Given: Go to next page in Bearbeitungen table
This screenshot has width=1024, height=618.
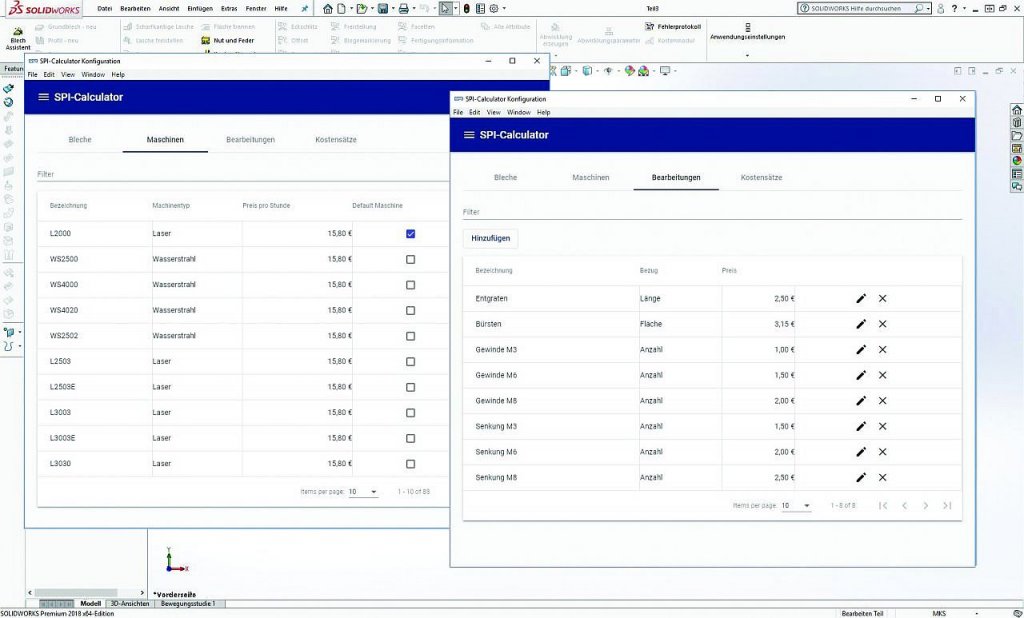Looking at the screenshot, I should pos(925,506).
